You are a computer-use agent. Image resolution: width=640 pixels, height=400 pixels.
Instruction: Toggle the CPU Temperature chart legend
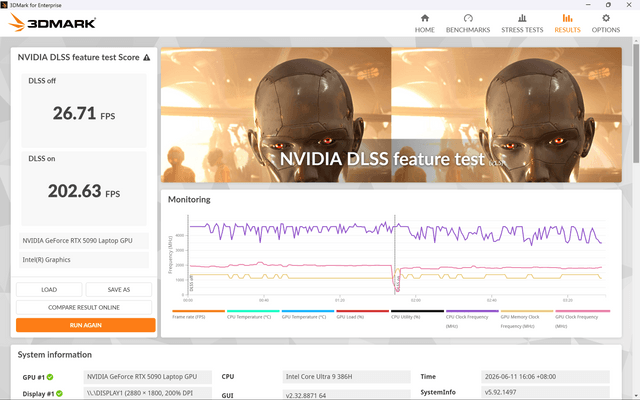point(253,314)
